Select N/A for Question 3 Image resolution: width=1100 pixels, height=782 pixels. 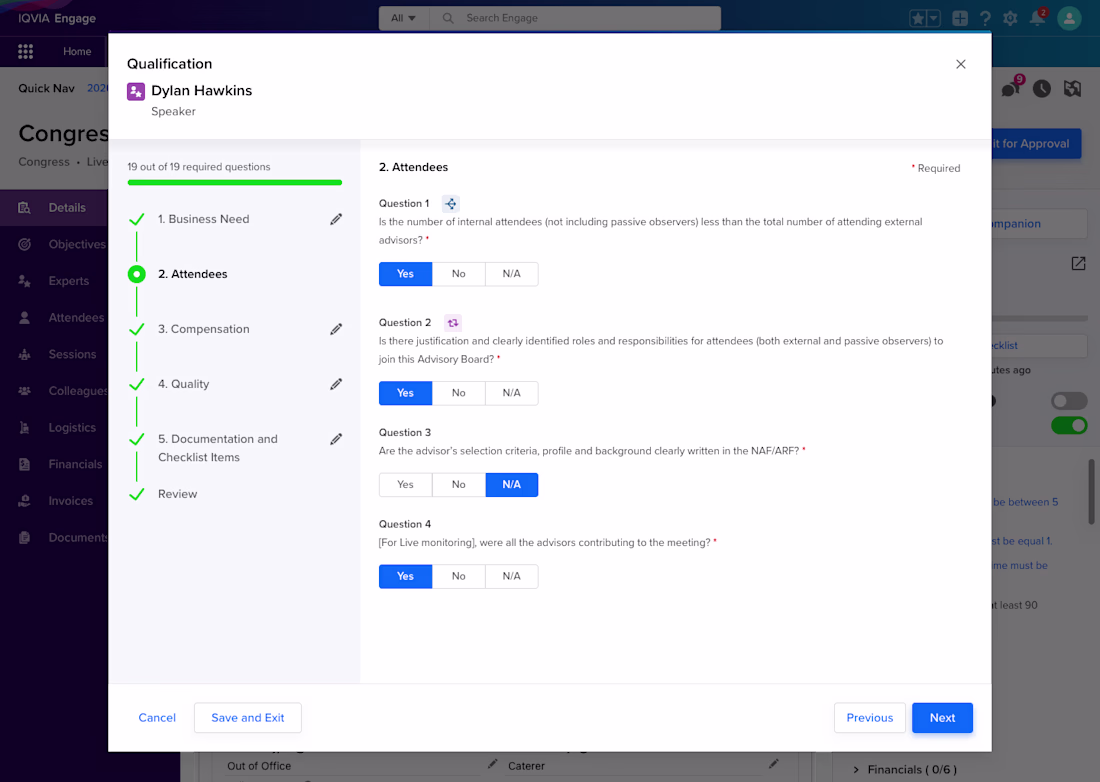coord(511,485)
